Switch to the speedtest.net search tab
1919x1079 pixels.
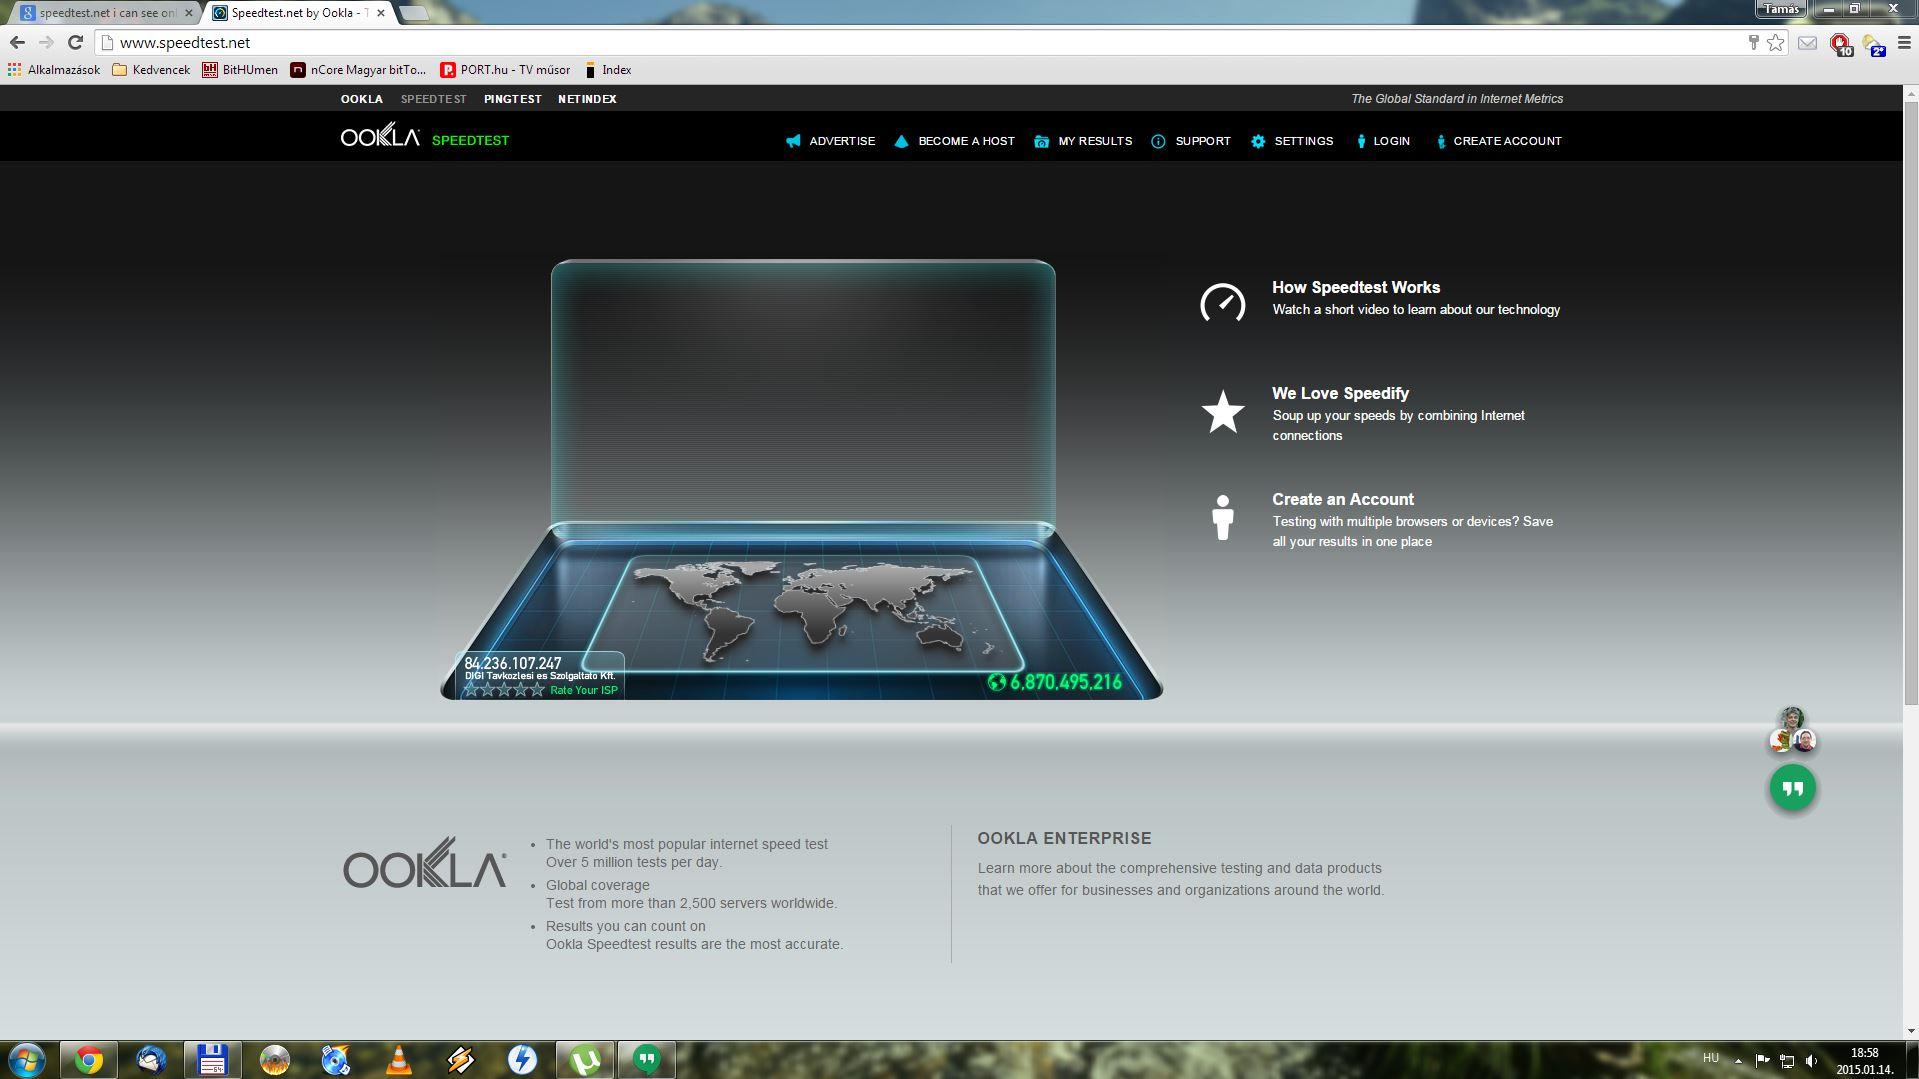(106, 13)
